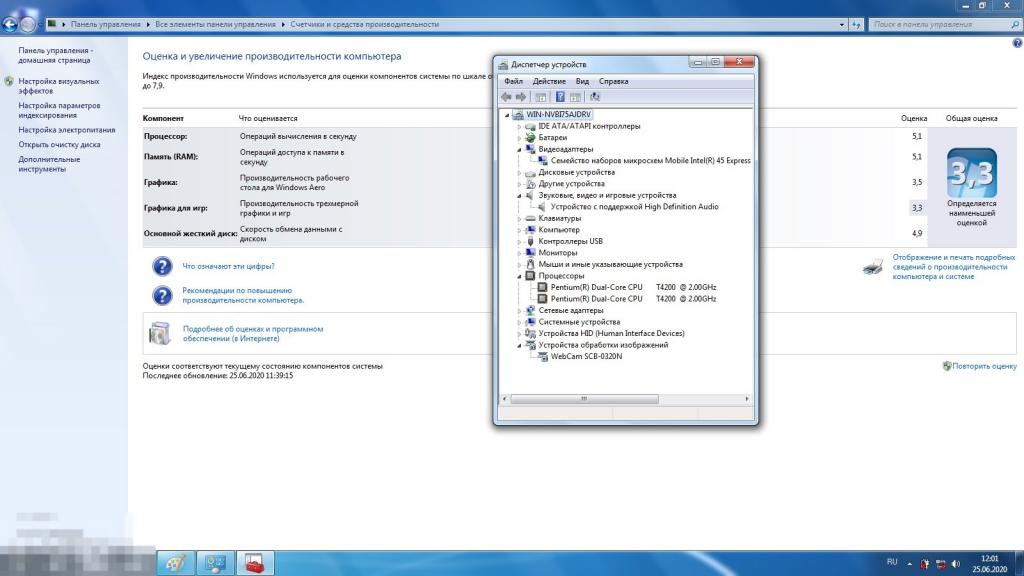Select Устройство с поддержкой High Definition Audio

click(x=634, y=207)
